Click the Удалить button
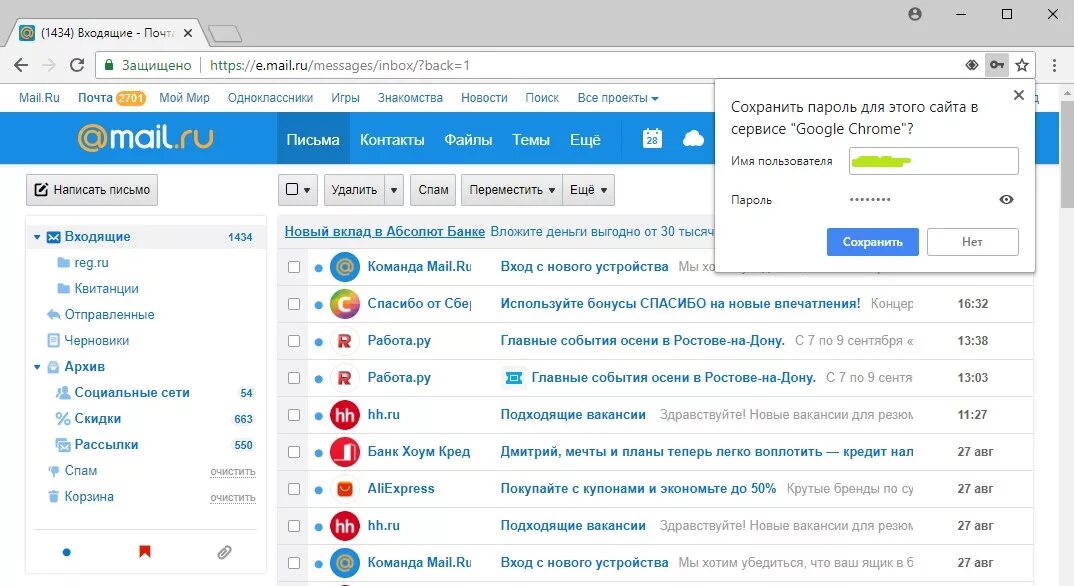The height and width of the screenshot is (586, 1074). 354,190
